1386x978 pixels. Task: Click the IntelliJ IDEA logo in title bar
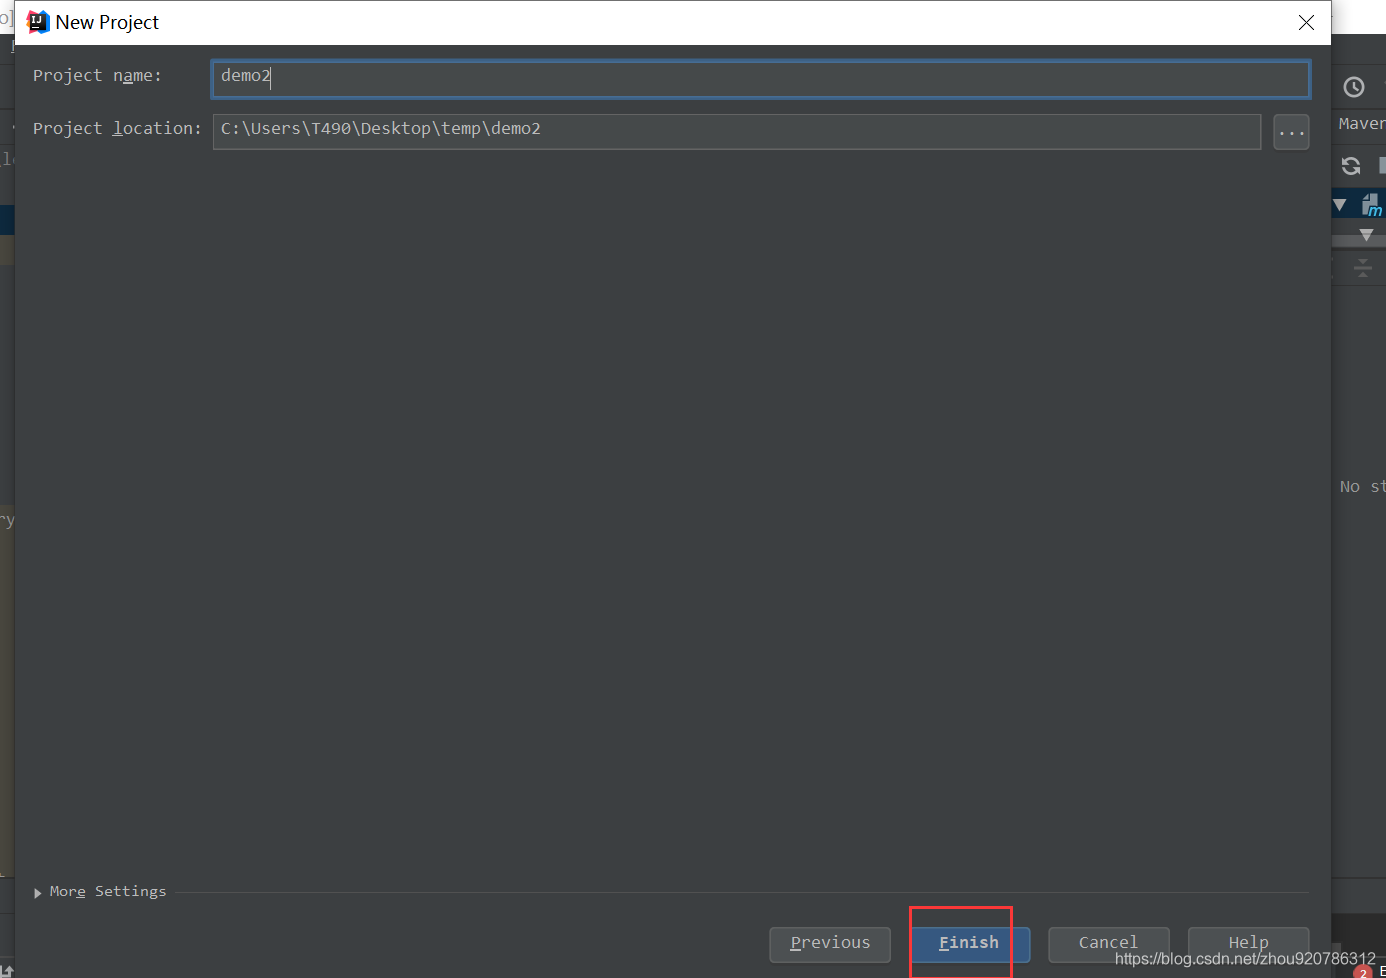38,22
